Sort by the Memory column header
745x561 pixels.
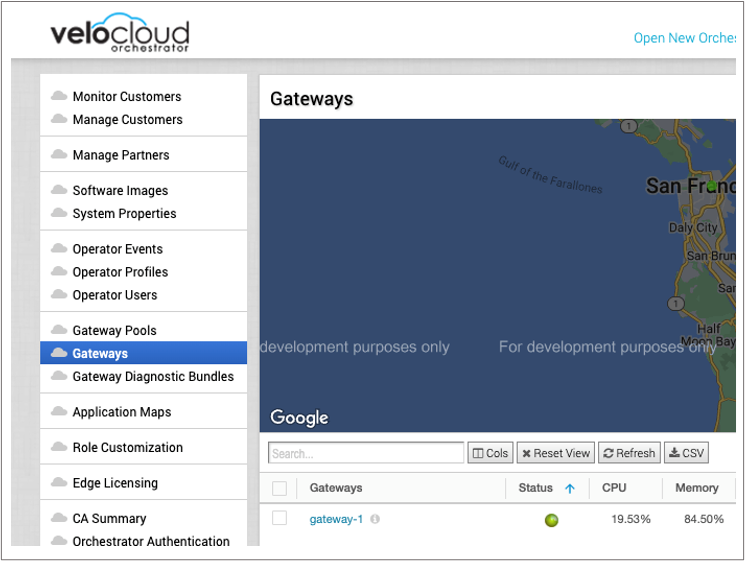(x=697, y=488)
